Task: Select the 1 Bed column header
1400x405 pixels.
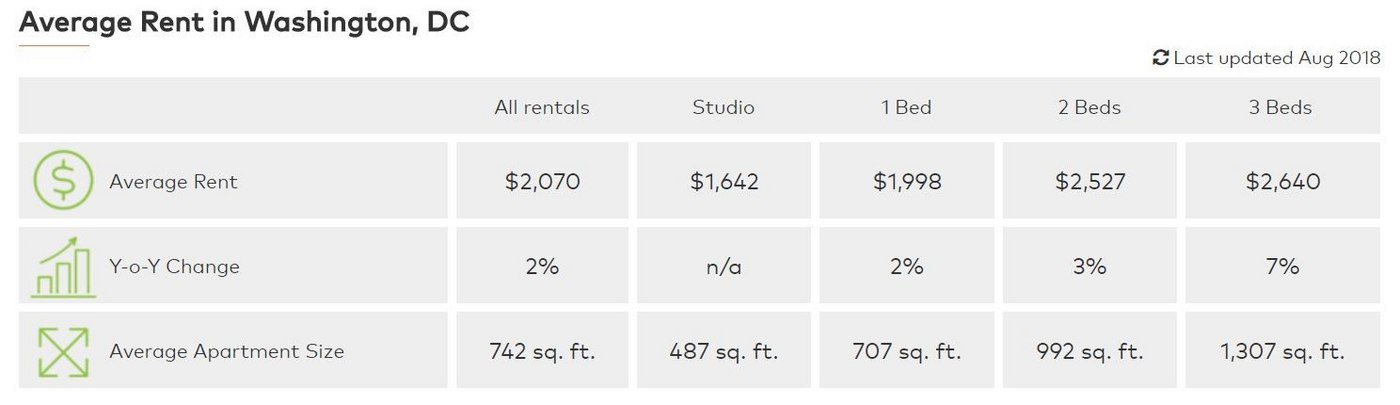Action: point(906,107)
